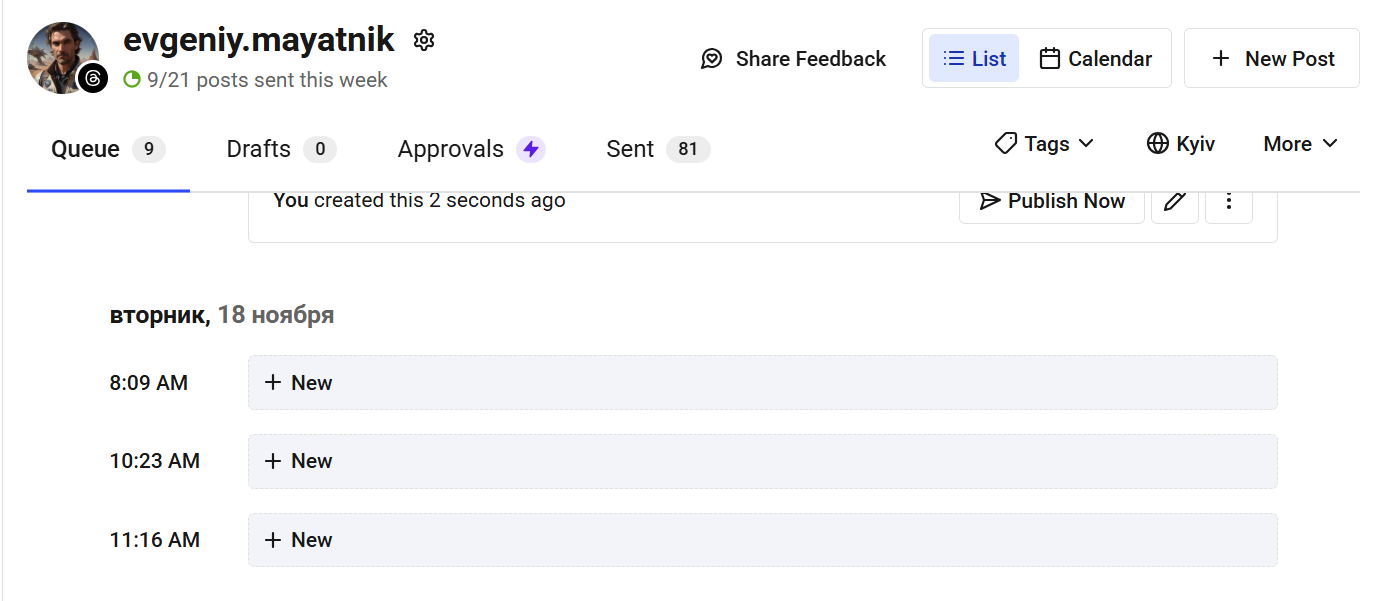1373x601 pixels.
Task: Expand the More dropdown menu
Action: (1300, 144)
